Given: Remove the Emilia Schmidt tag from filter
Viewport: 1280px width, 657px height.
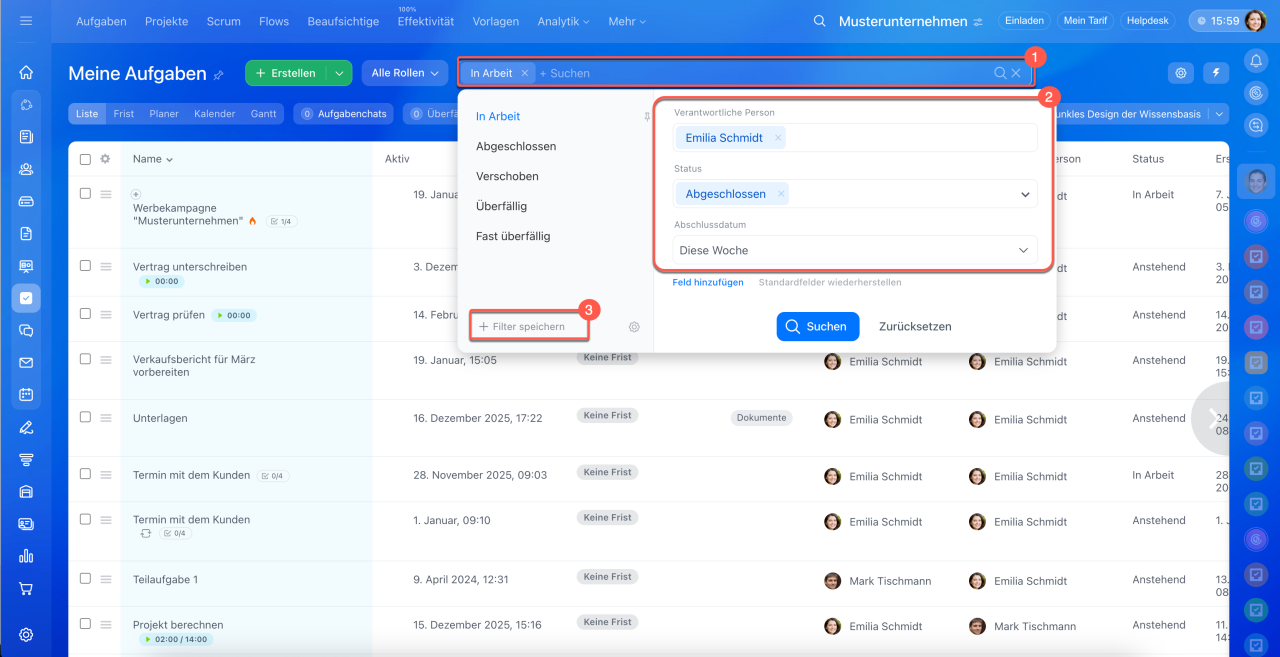Looking at the screenshot, I should point(779,138).
